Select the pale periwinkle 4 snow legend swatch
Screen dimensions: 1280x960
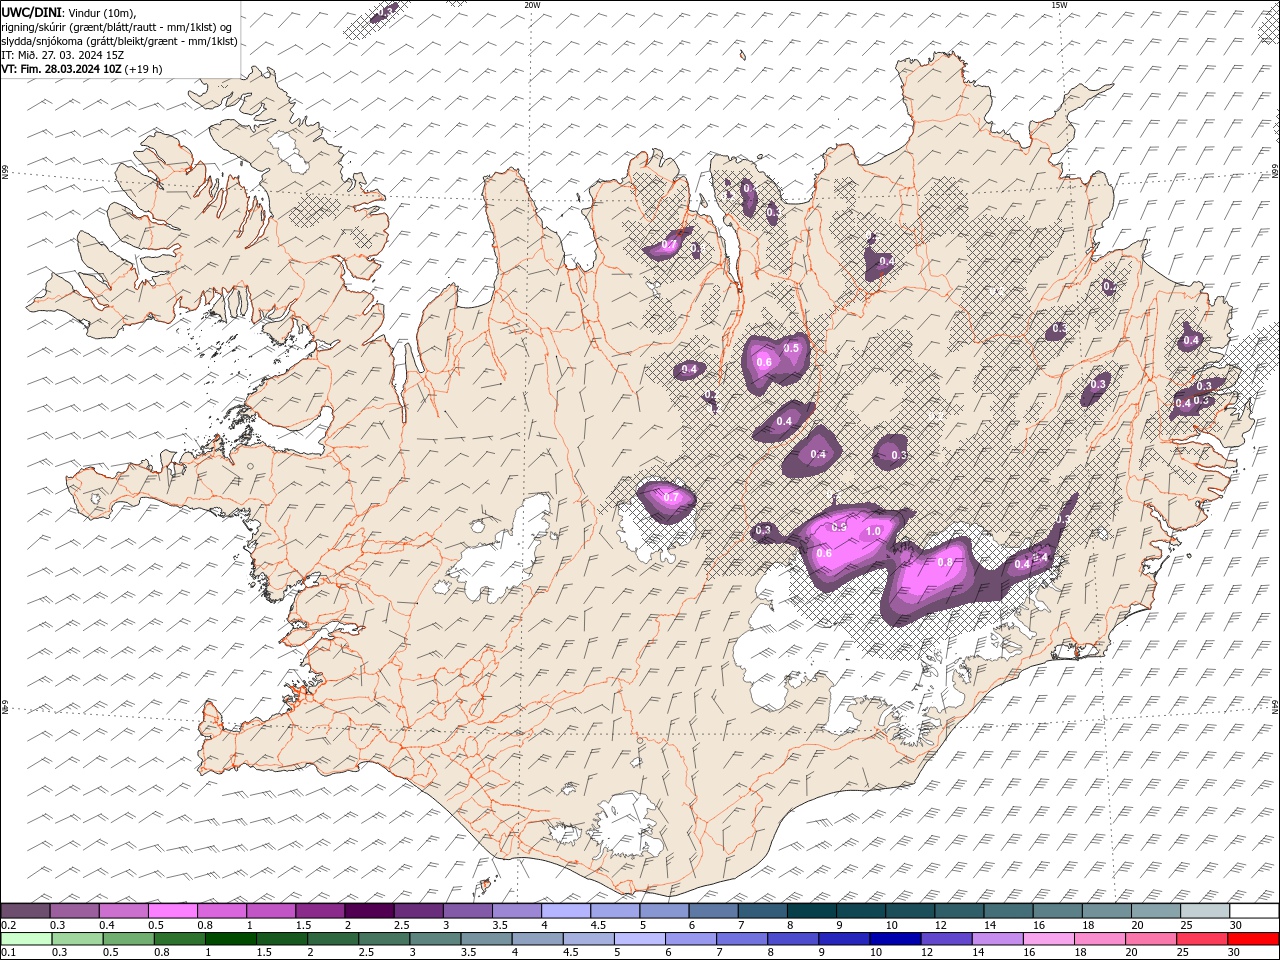[565, 910]
